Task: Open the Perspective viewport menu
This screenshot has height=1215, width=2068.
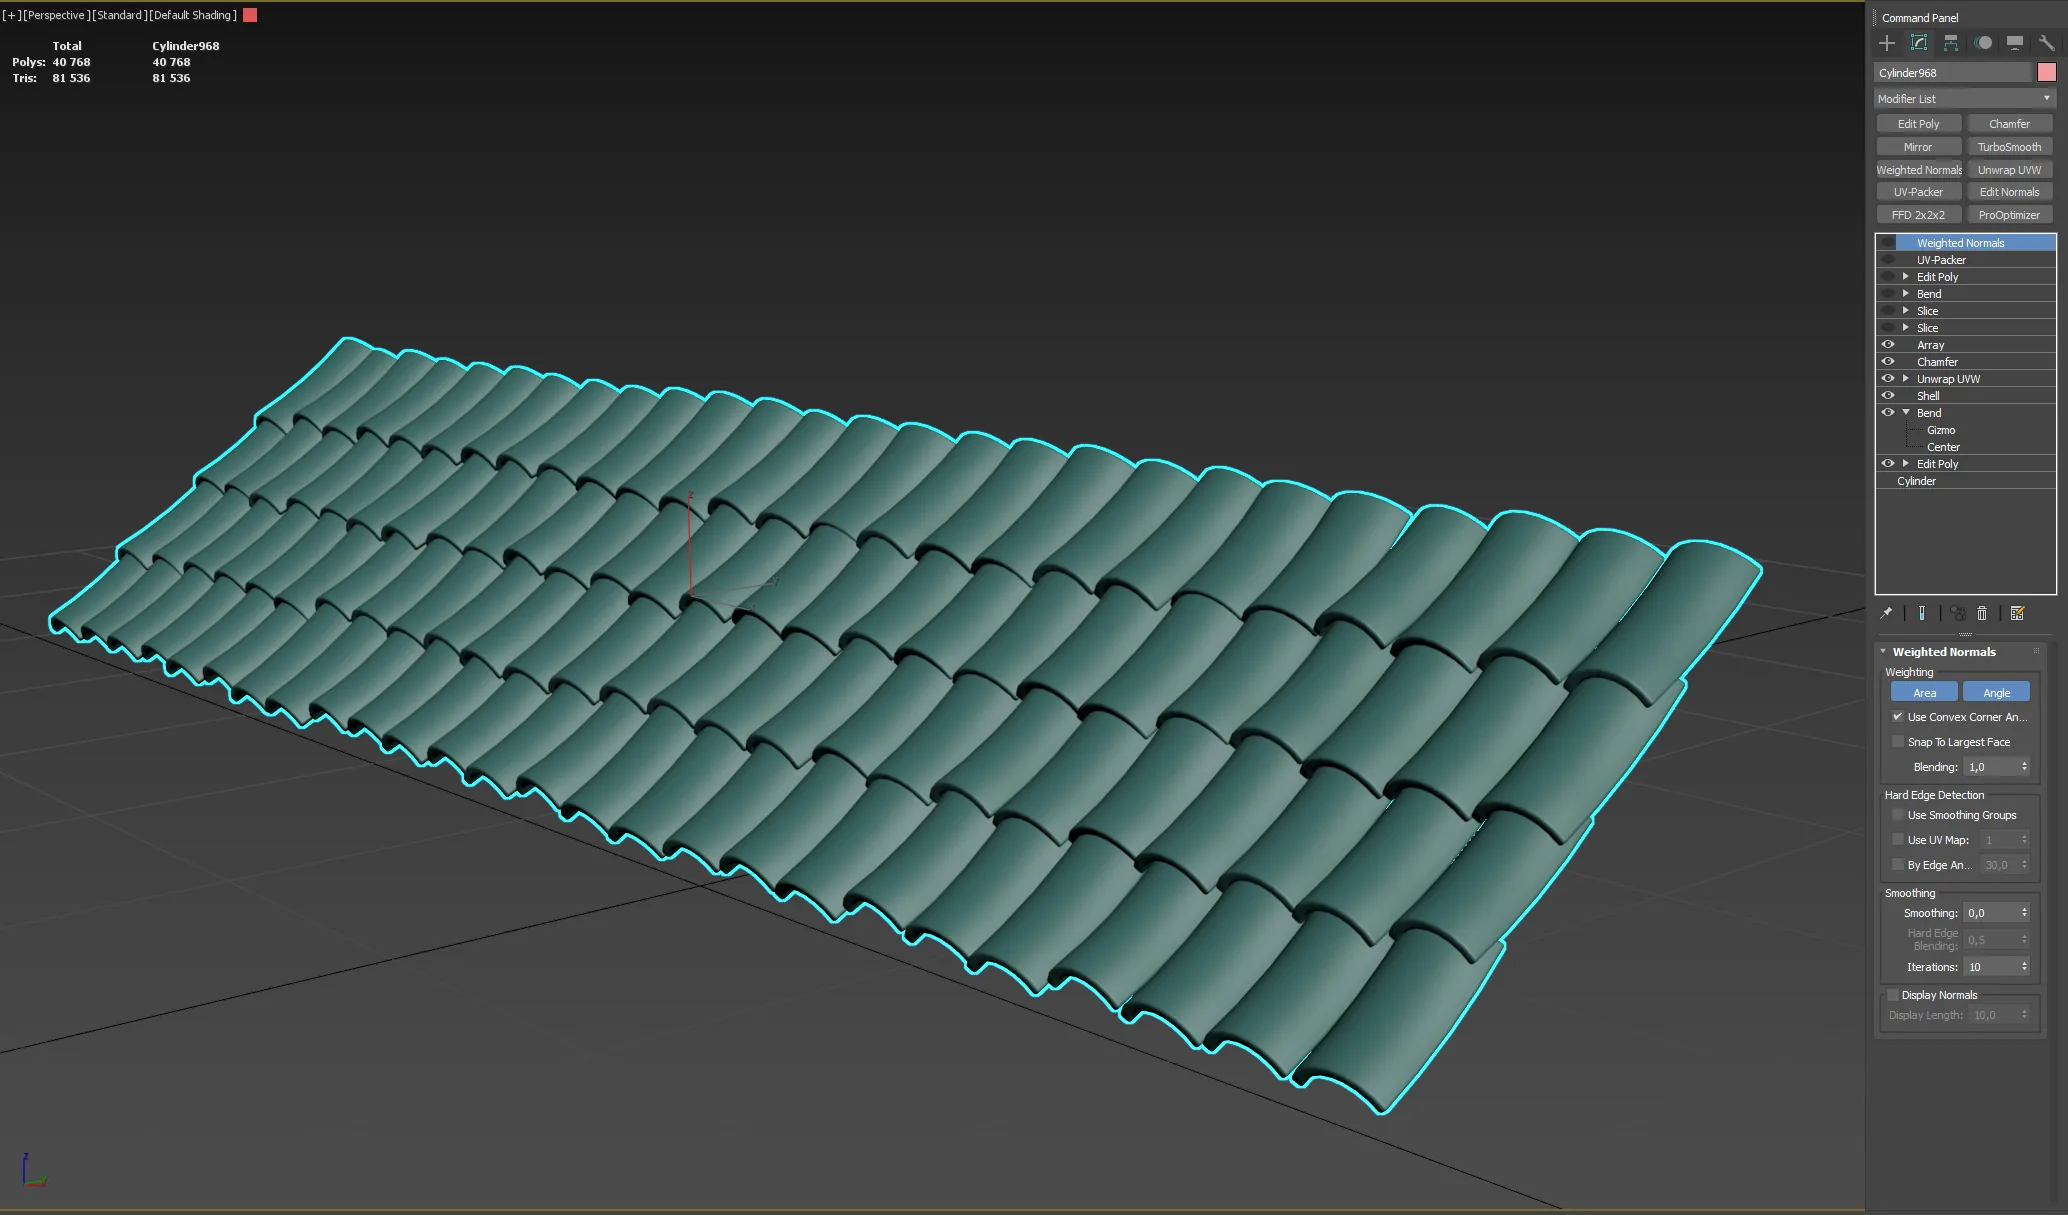Action: coord(56,15)
